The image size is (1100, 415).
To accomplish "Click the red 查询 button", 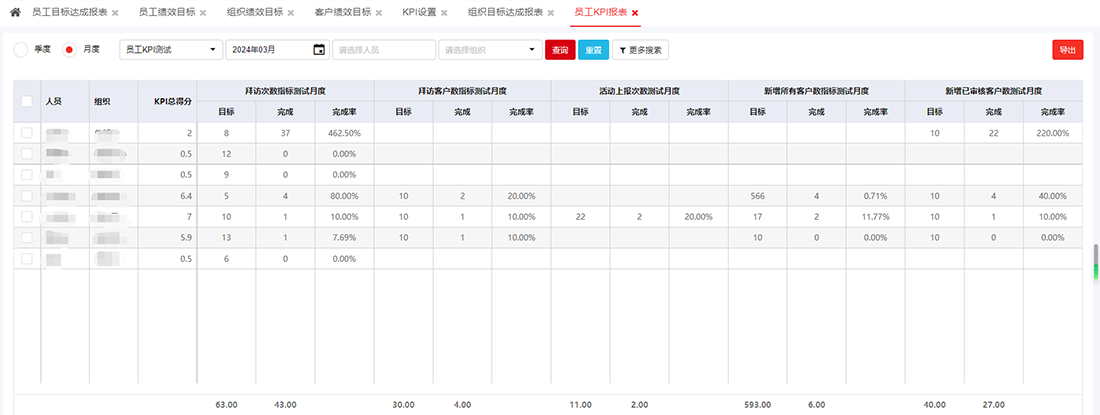I will tap(559, 49).
